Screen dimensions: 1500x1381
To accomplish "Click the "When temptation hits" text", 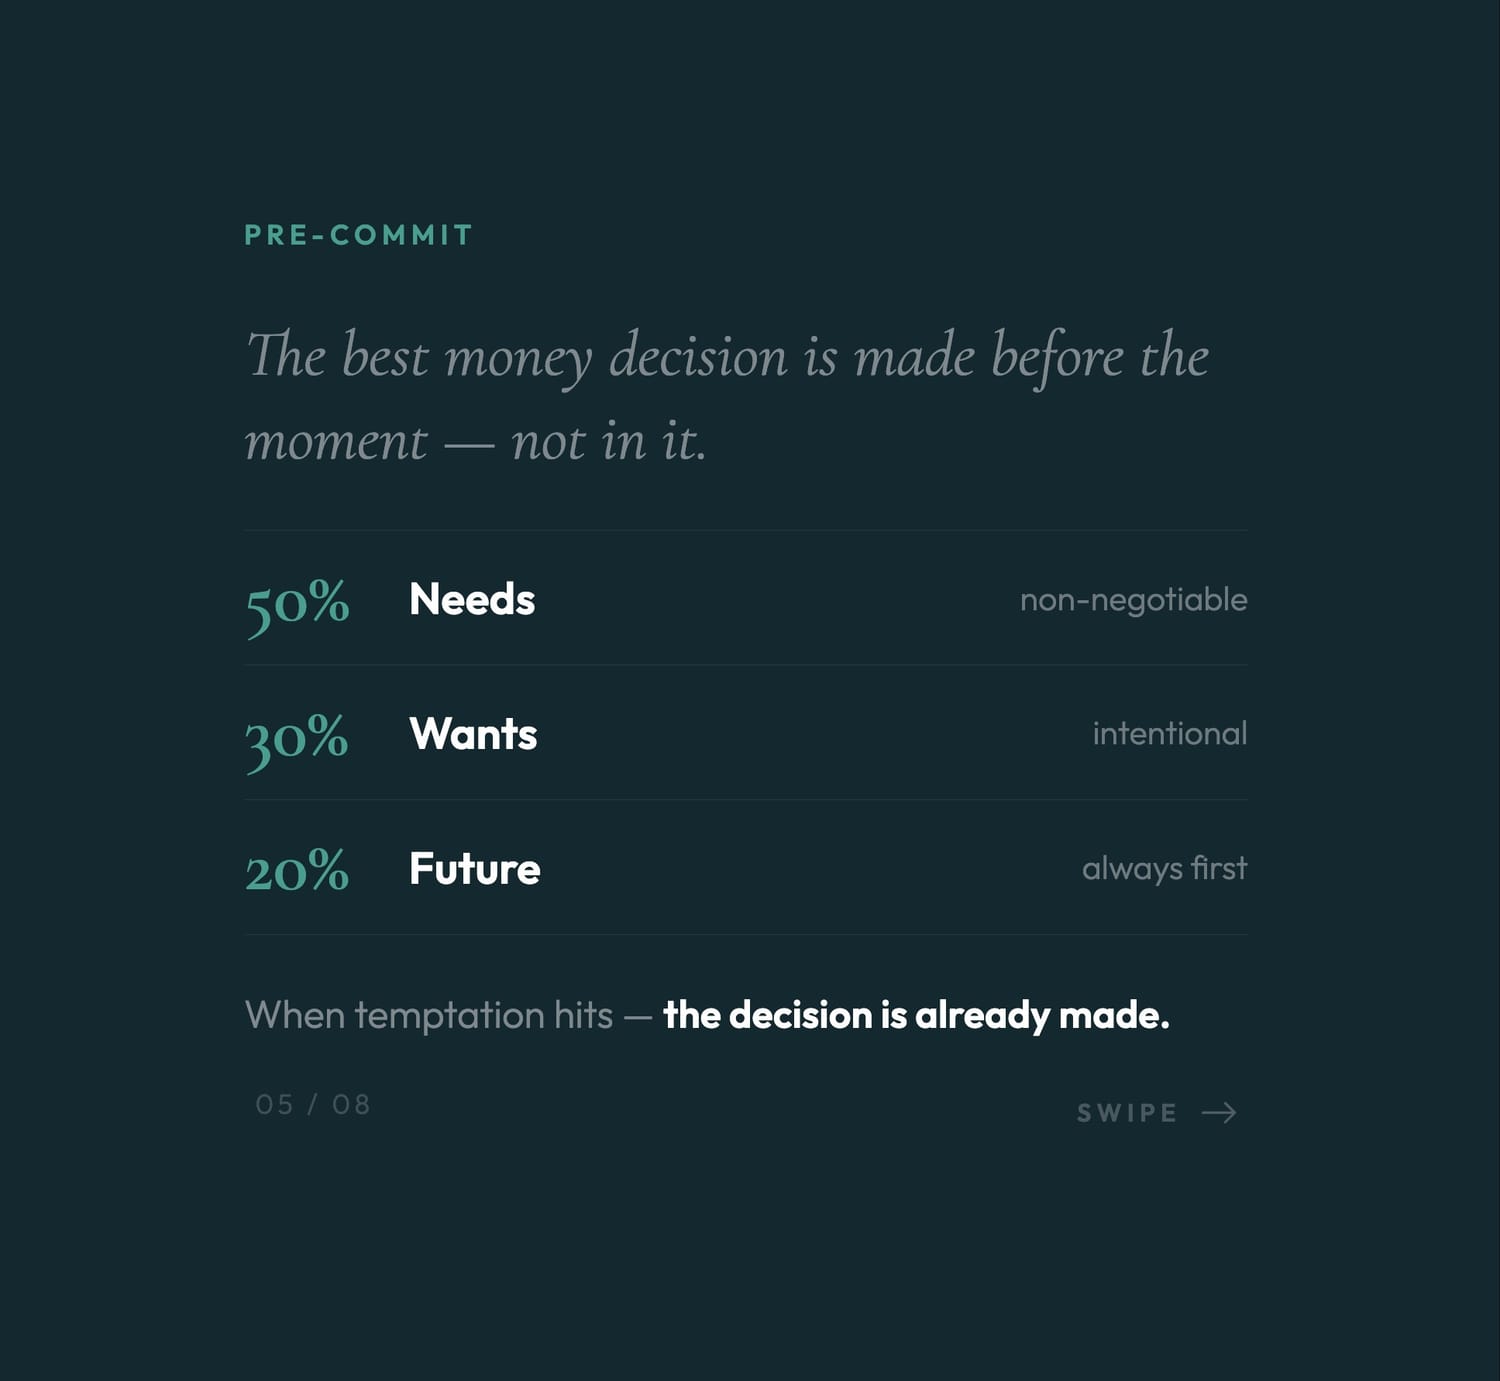I will 428,1016.
